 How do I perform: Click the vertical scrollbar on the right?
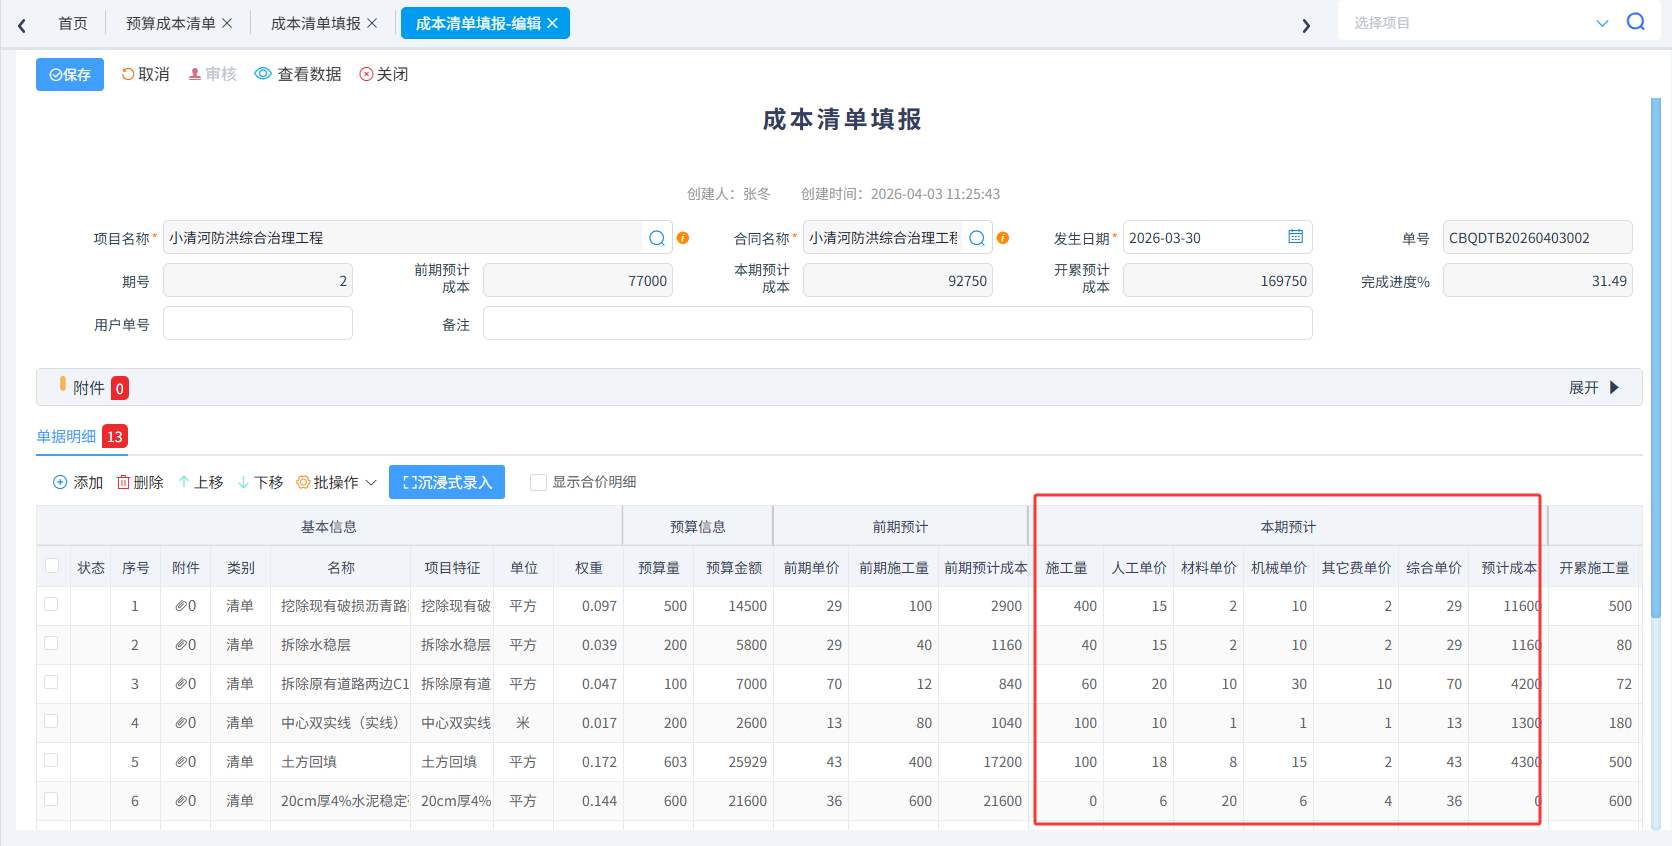click(x=1656, y=360)
